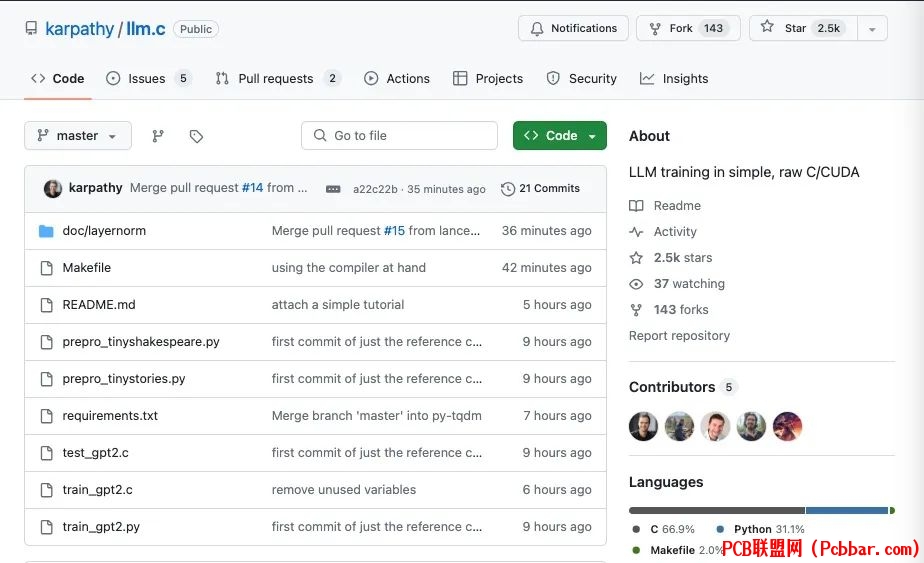The width and height of the screenshot is (924, 563).
Task: Click file icon beside test_gpt2.c
Action: point(47,453)
